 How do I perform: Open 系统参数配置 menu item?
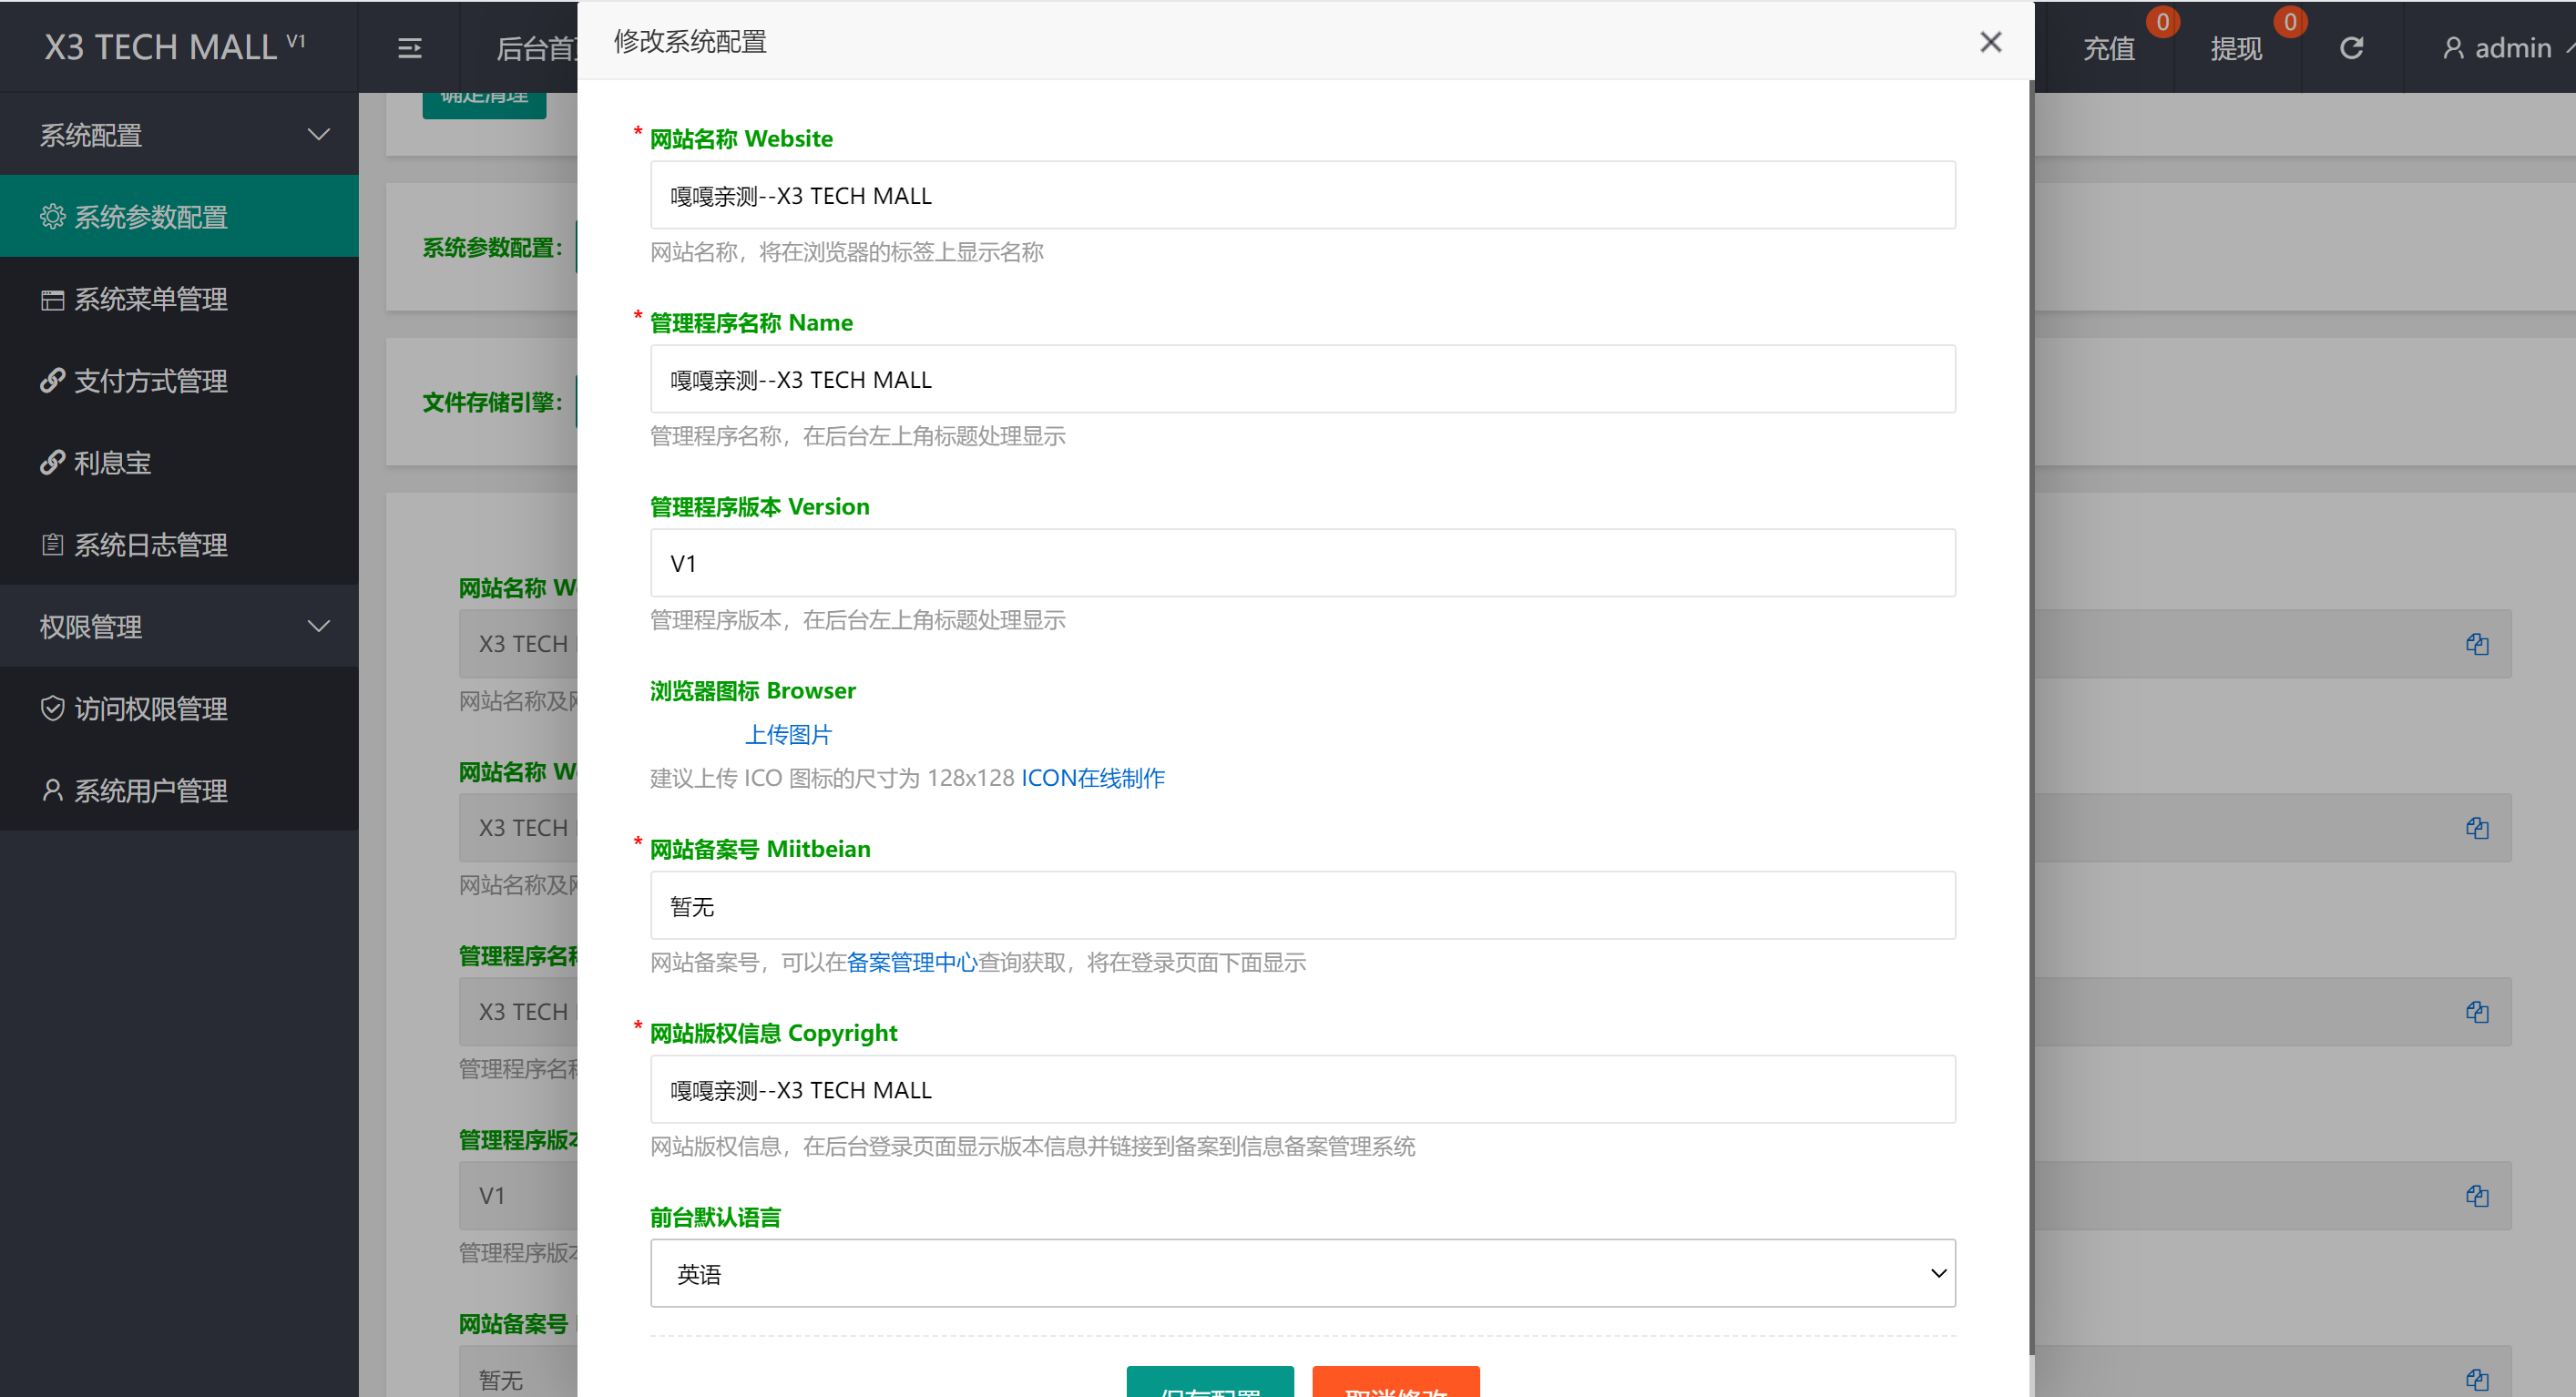180,216
